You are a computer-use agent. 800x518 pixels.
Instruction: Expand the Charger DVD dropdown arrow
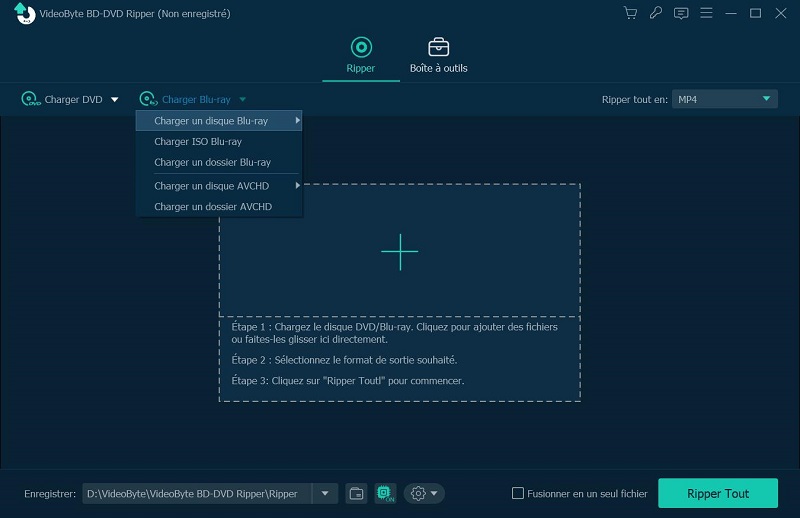click(x=114, y=100)
